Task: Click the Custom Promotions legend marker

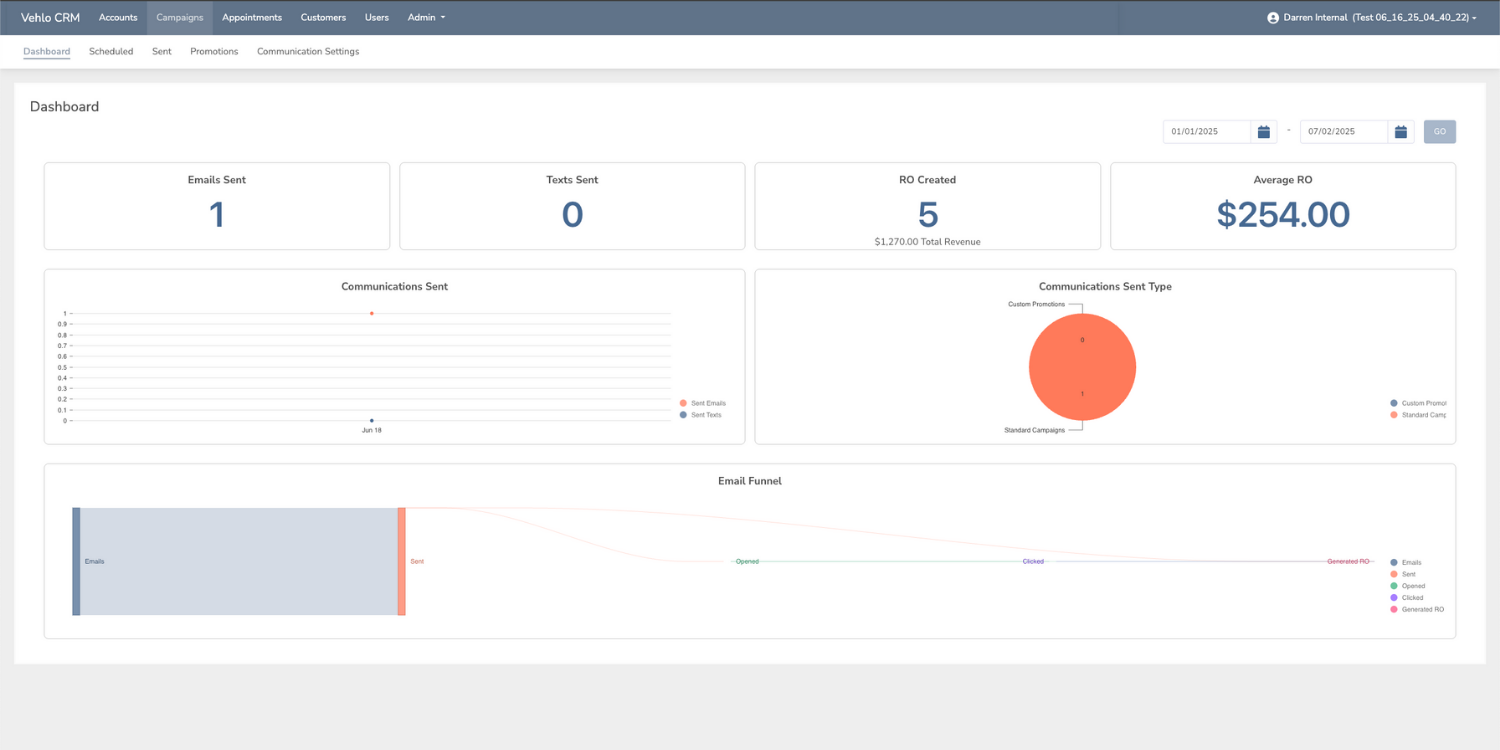Action: tap(1396, 403)
